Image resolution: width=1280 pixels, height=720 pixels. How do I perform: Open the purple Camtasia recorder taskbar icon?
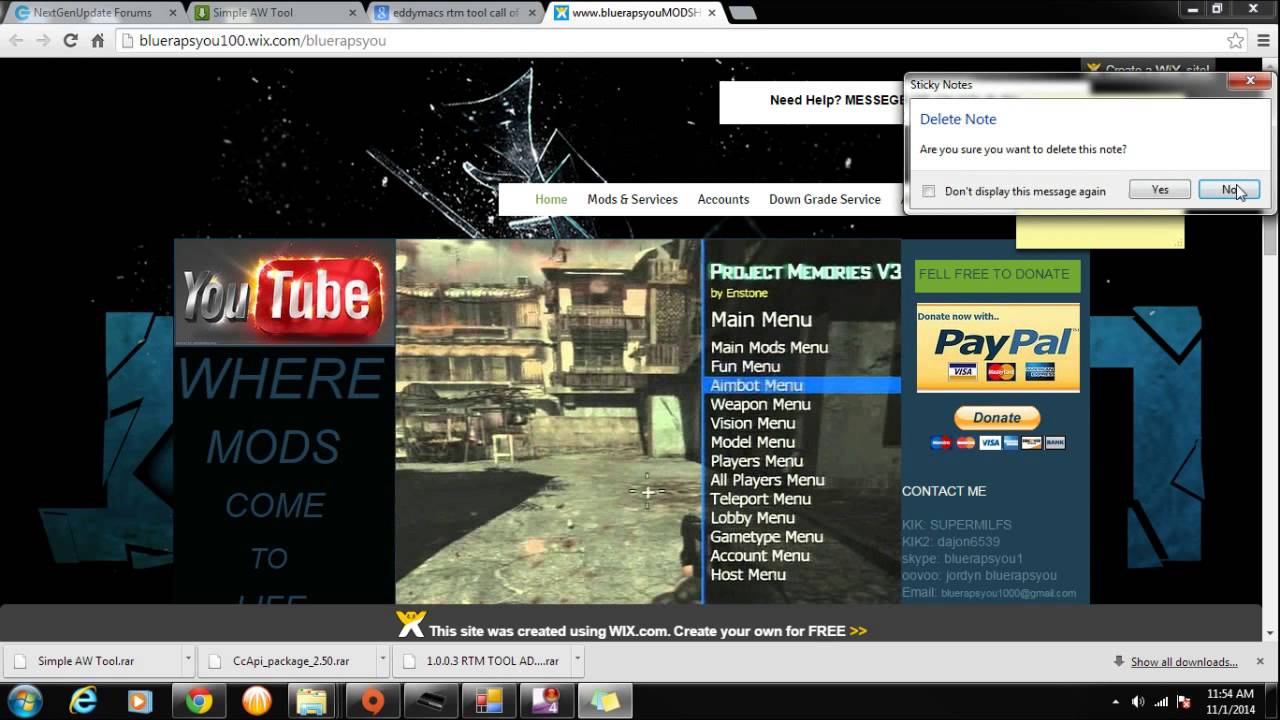(547, 701)
